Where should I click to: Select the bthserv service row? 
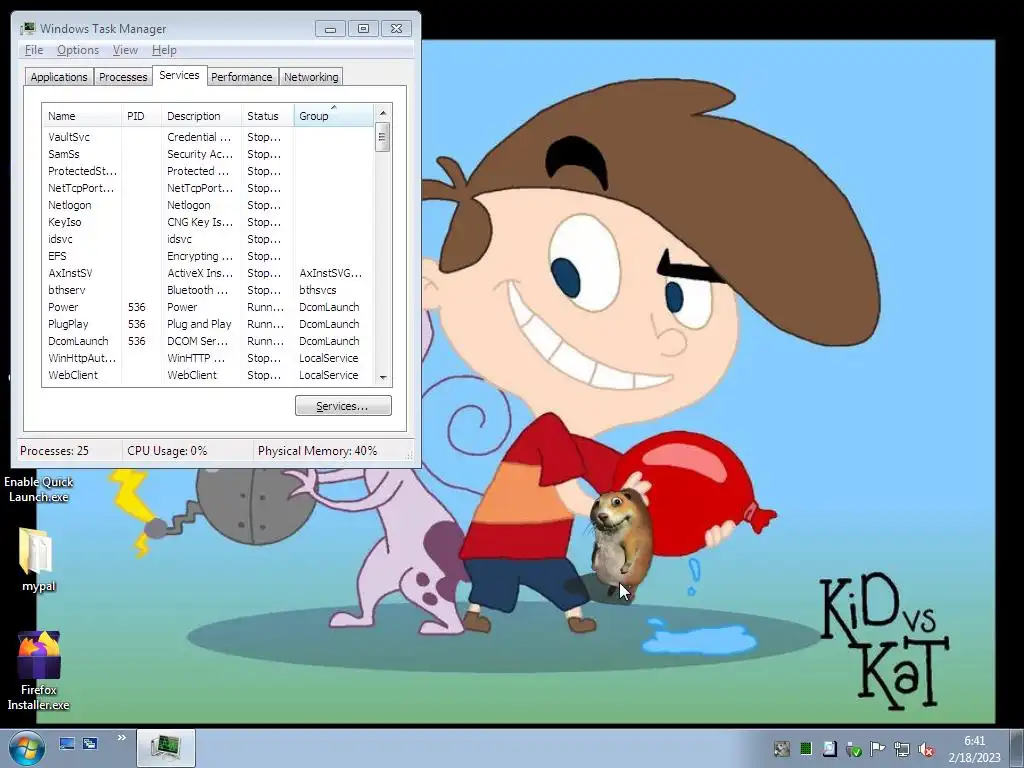(x=208, y=290)
